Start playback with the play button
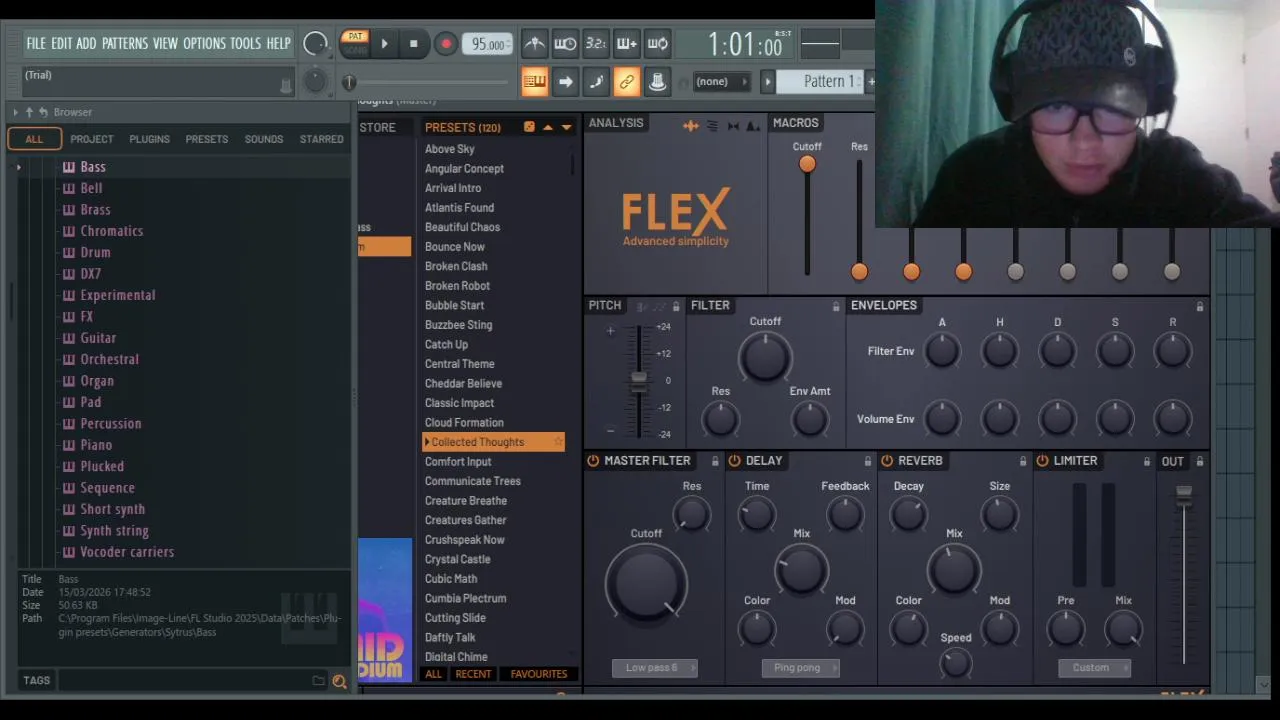Viewport: 1280px width, 720px height. coord(384,44)
